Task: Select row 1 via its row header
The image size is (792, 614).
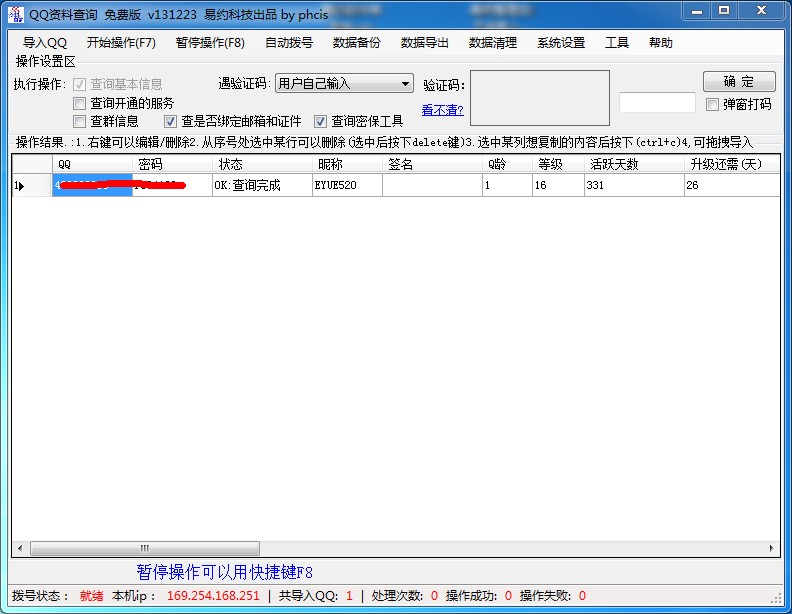Action: [x=32, y=185]
